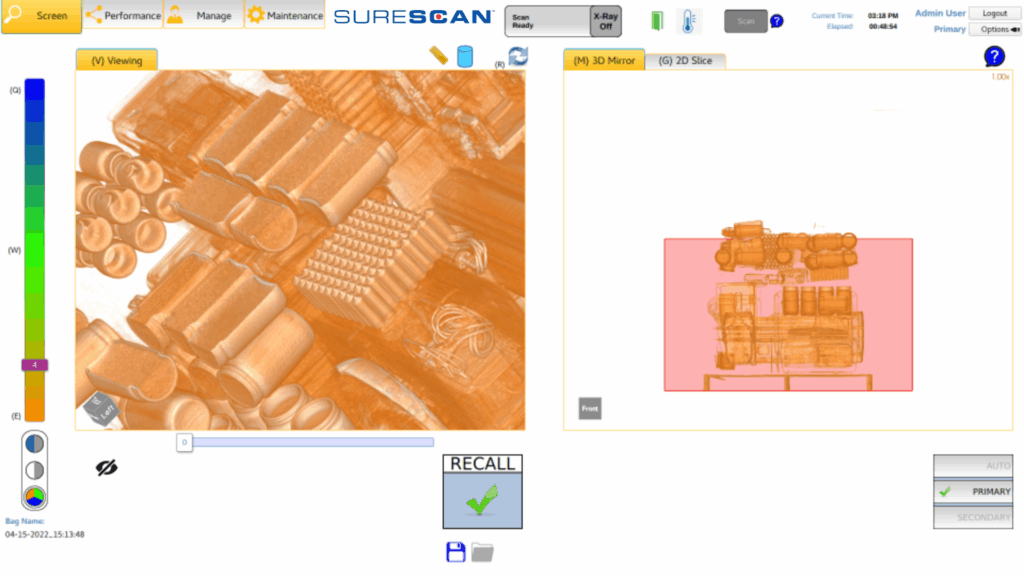
Task: Save the scan with floppy disk icon
Action: coord(456,551)
